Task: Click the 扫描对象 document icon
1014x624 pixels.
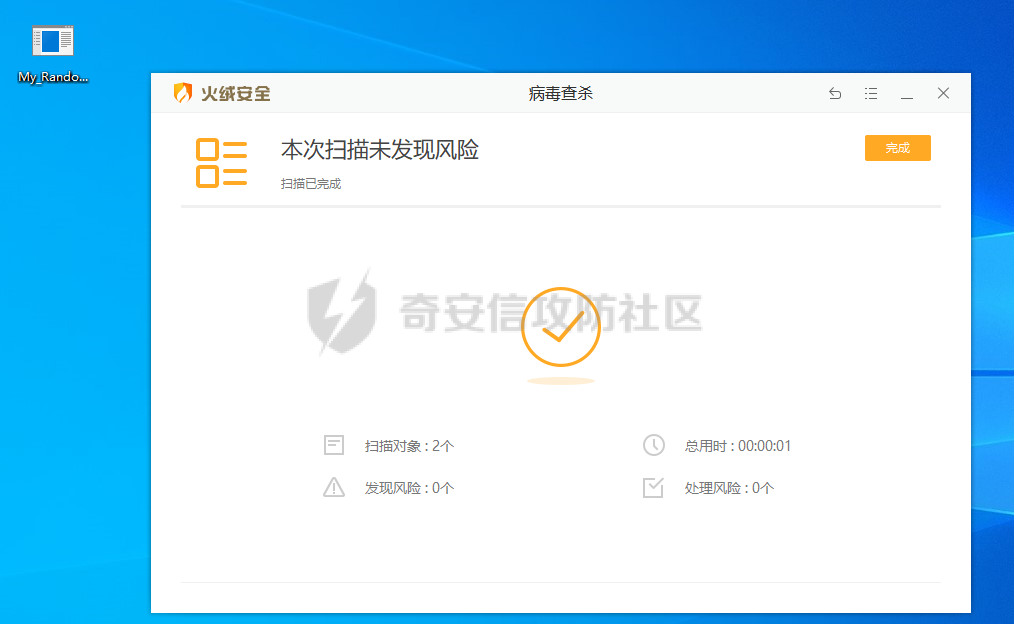Action: (334, 446)
